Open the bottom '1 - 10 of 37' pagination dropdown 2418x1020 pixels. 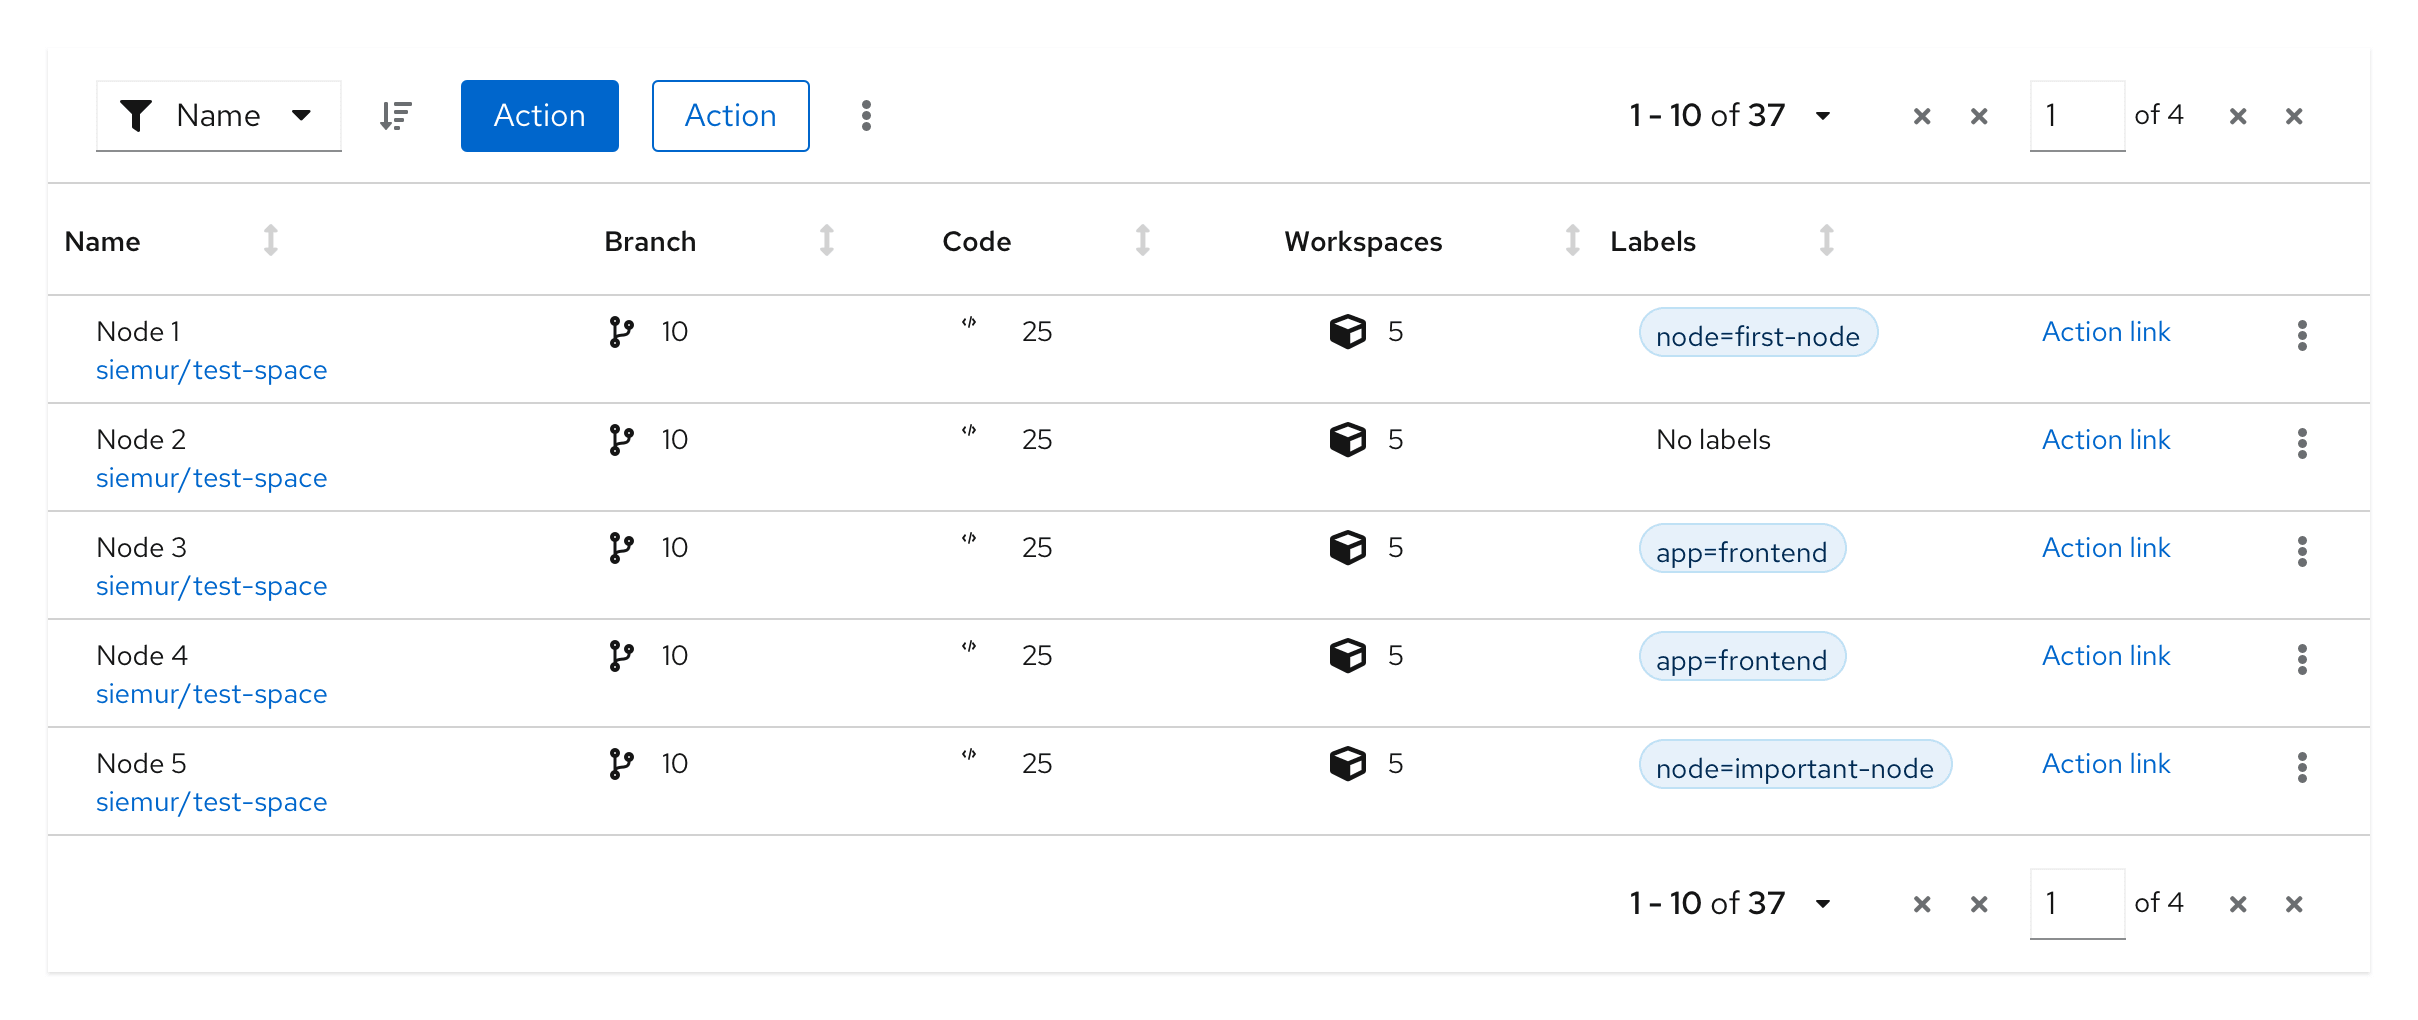1729,904
